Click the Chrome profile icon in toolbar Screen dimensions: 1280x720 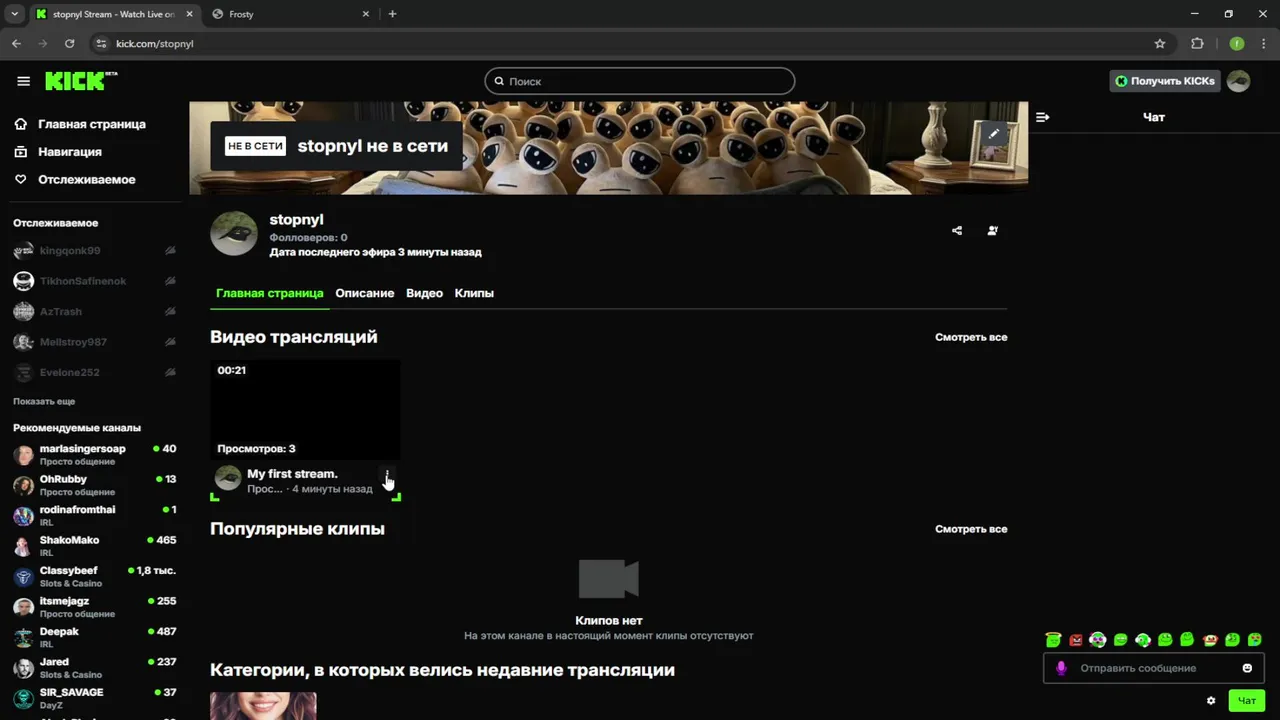click(1237, 43)
